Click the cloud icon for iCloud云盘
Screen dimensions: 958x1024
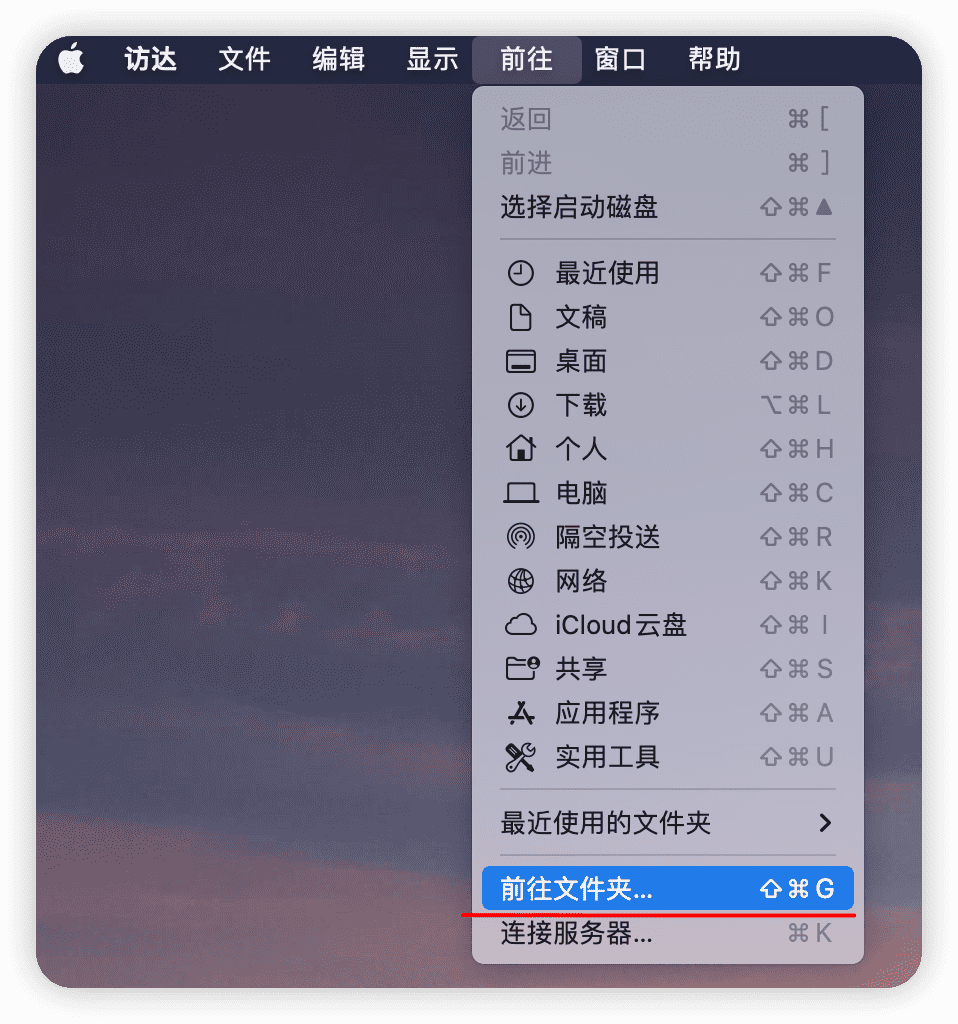point(520,625)
